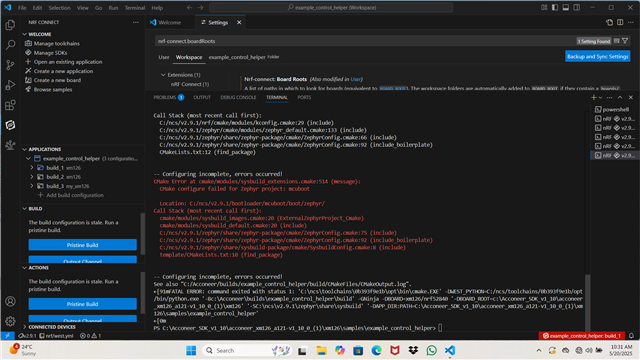The height and width of the screenshot is (360, 640).
Task: Click Pristine Build in Build section
Action: 82,245
